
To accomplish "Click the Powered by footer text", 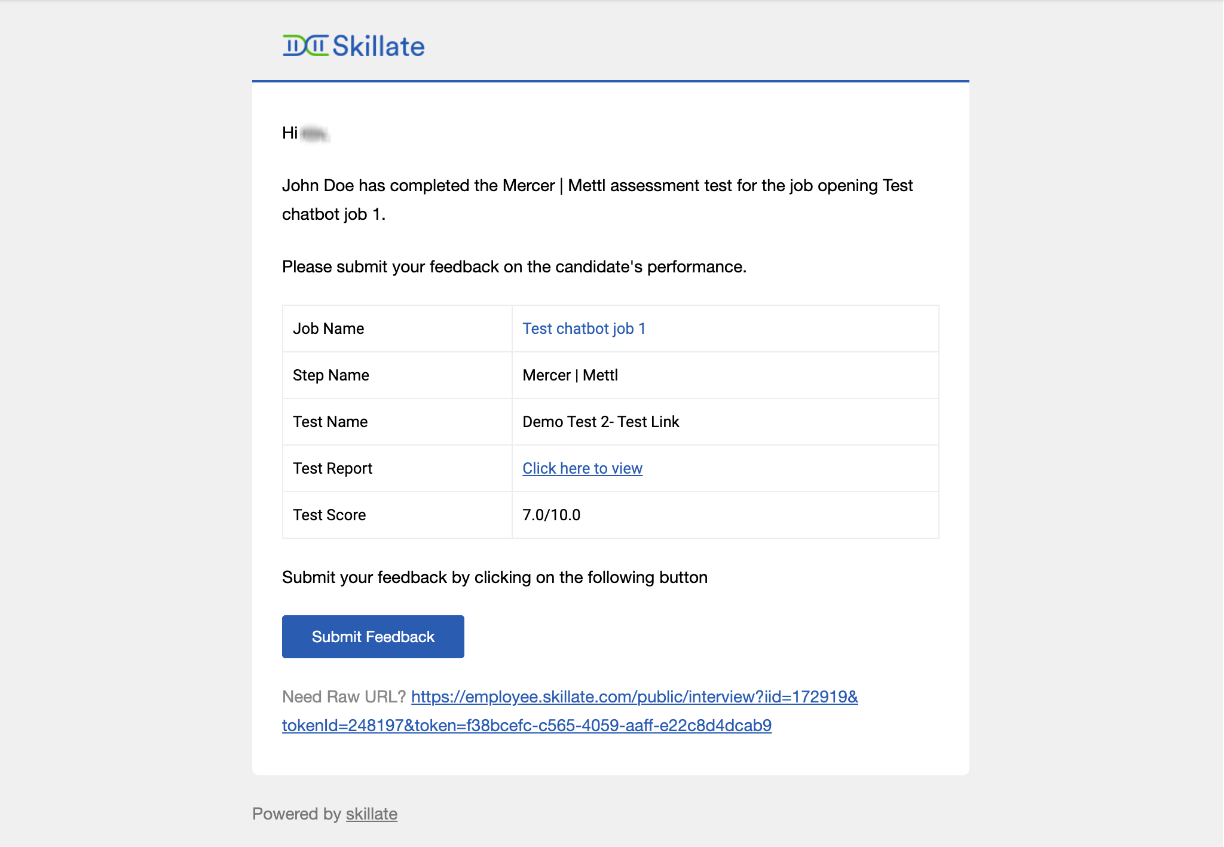I will point(297,814).
